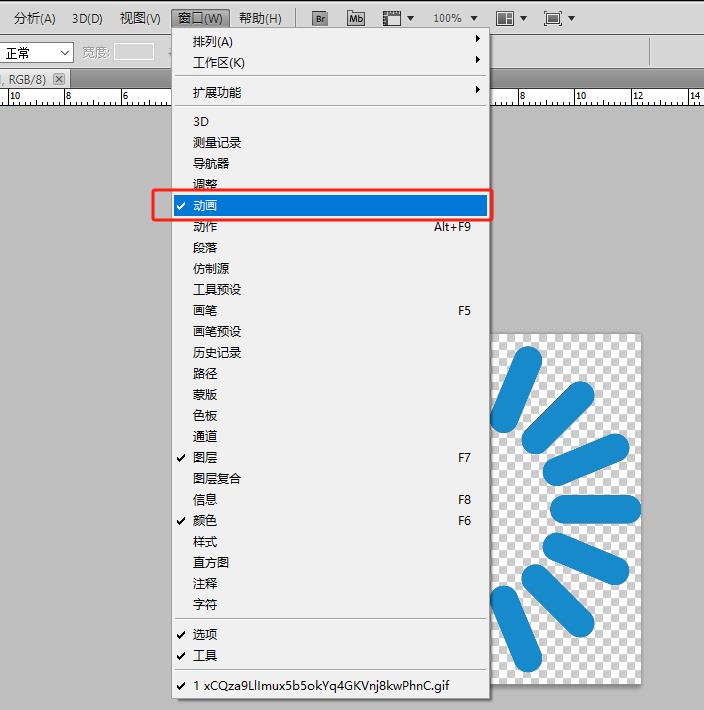Expand the view extras dropdown arrow
Screen dimensions: 704x710
point(411,19)
